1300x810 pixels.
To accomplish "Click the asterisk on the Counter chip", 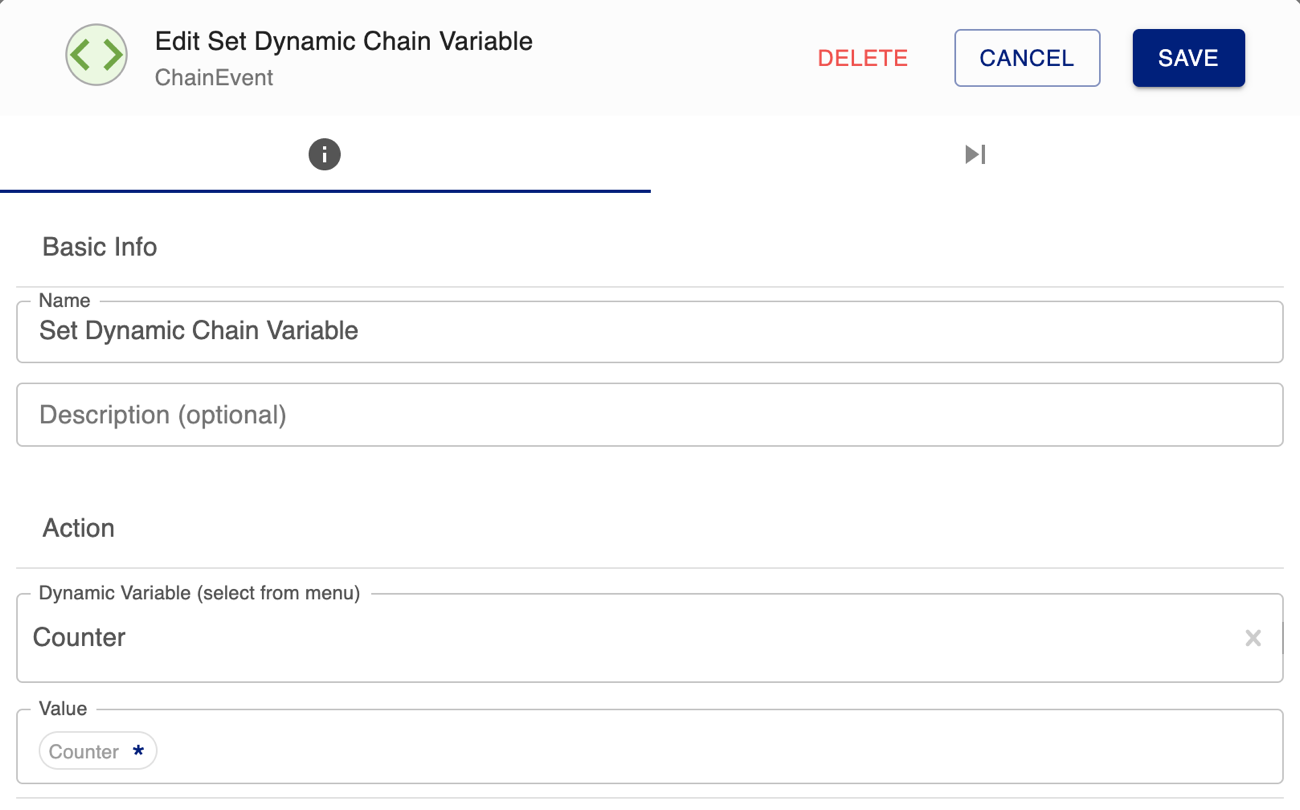I will tap(138, 752).
